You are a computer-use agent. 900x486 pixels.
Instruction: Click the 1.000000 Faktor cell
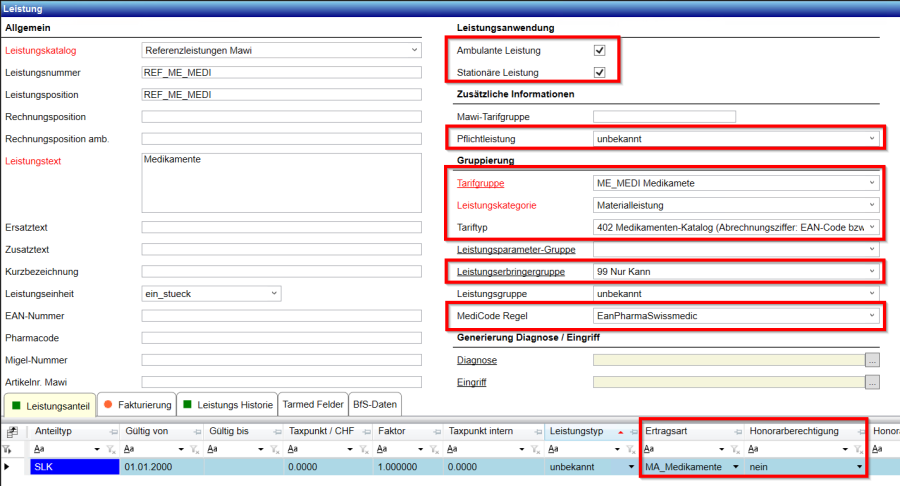coord(408,467)
